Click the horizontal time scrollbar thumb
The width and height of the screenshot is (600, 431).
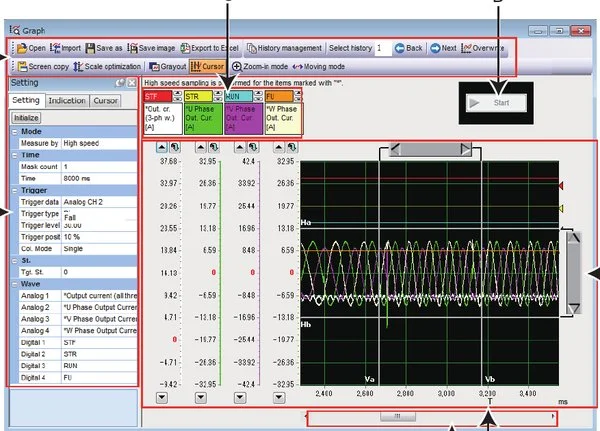[x=398, y=416]
